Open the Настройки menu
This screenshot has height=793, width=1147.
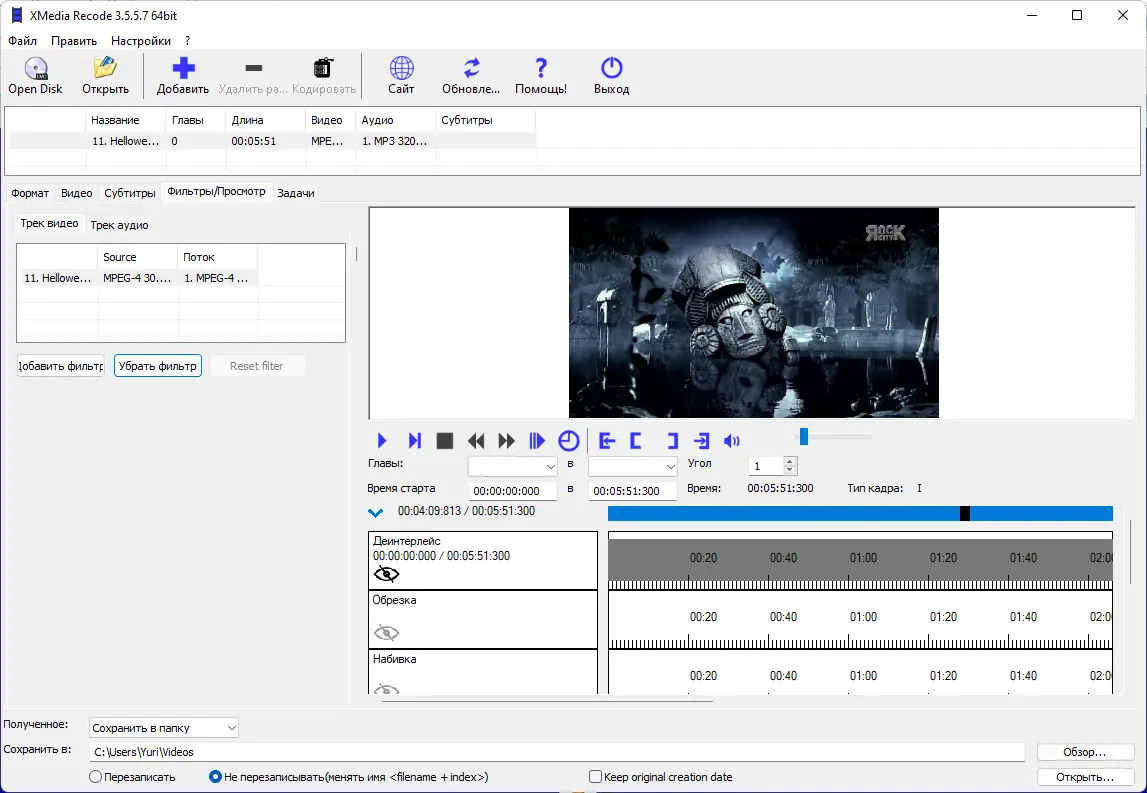(x=140, y=41)
